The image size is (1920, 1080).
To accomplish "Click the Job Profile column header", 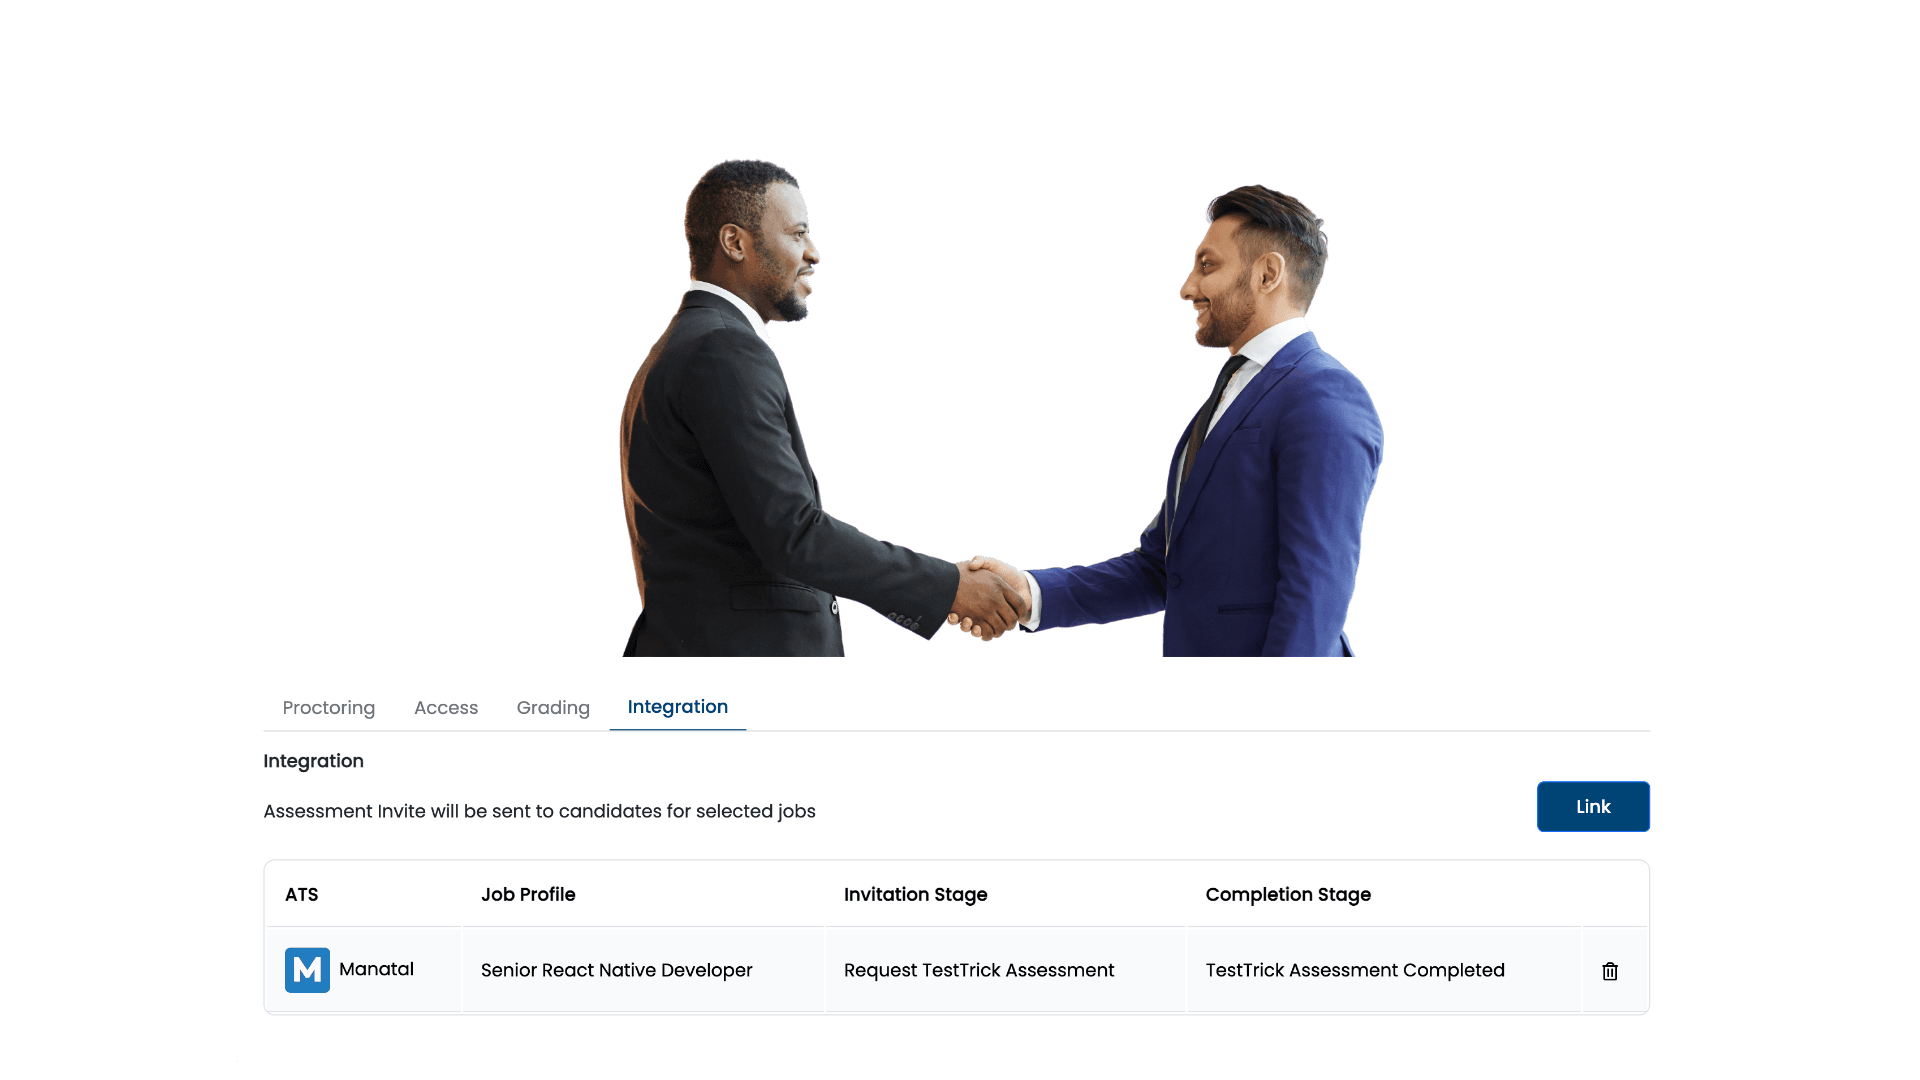I will (528, 895).
